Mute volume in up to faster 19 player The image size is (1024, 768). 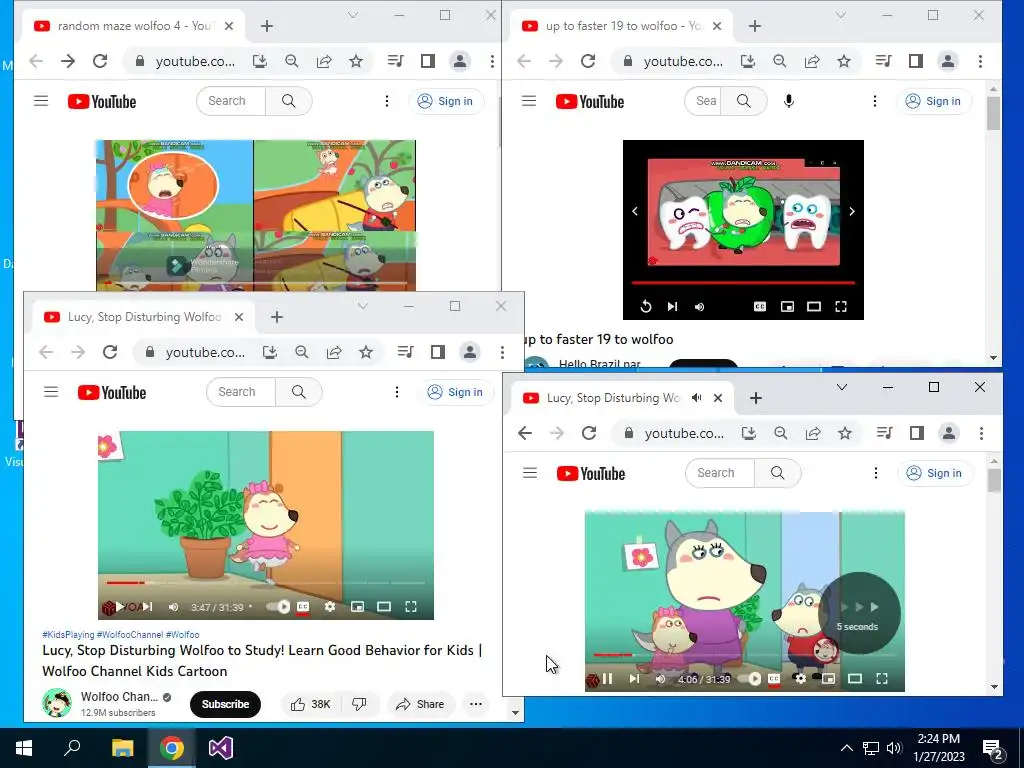699,306
